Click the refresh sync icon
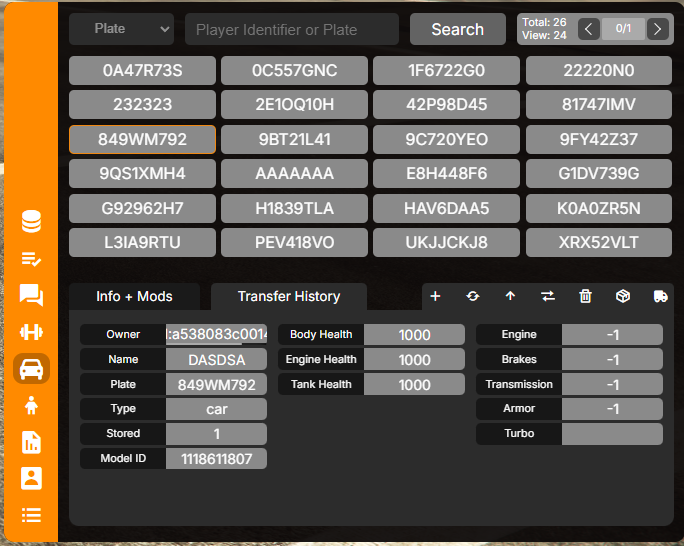The image size is (684, 546). tap(473, 296)
